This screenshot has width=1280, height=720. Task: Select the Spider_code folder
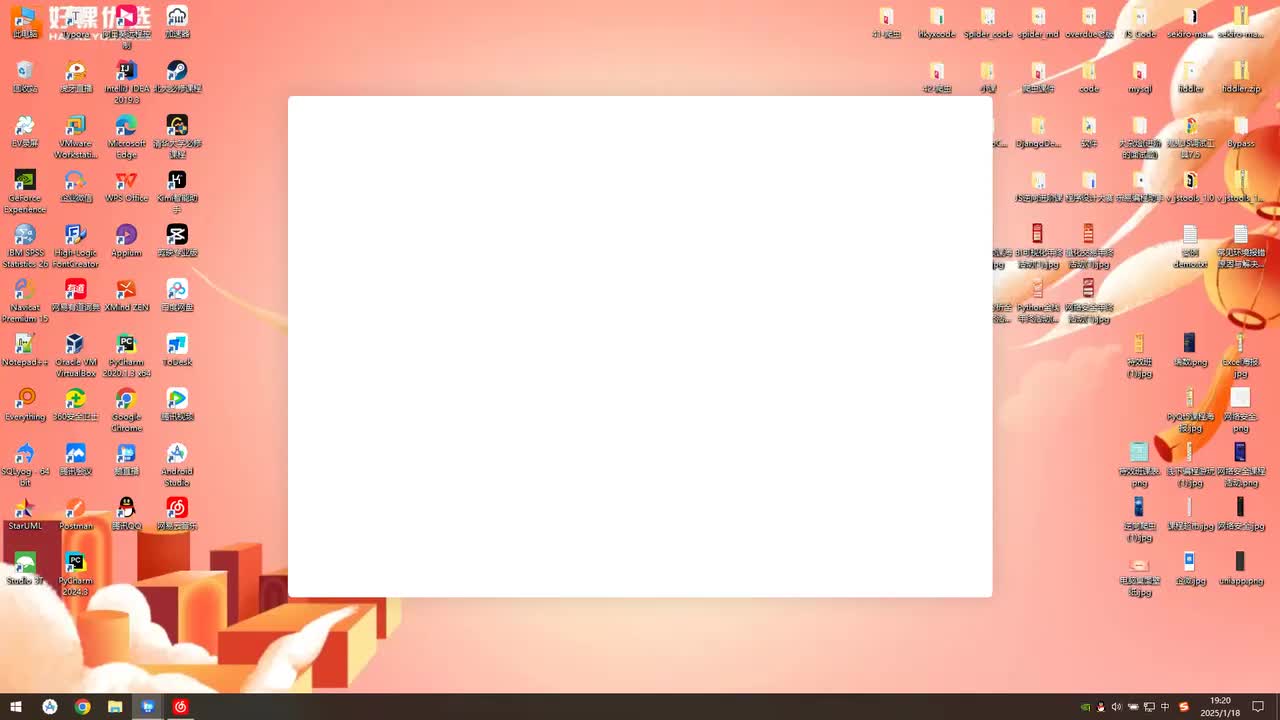pyautogui.click(x=988, y=22)
